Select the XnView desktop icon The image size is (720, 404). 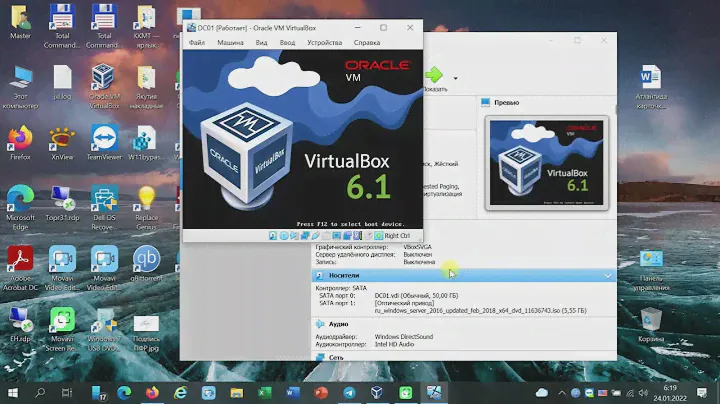click(61, 142)
